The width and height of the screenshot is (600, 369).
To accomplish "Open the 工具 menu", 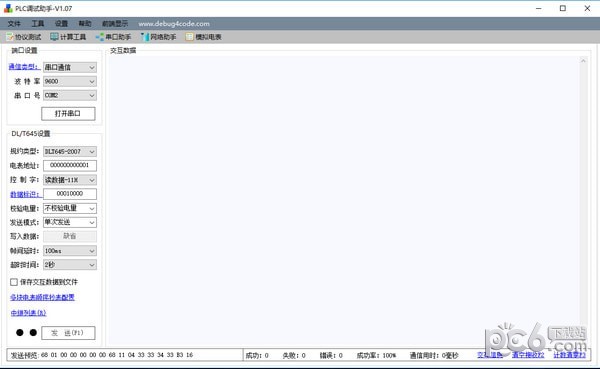I will coord(38,24).
